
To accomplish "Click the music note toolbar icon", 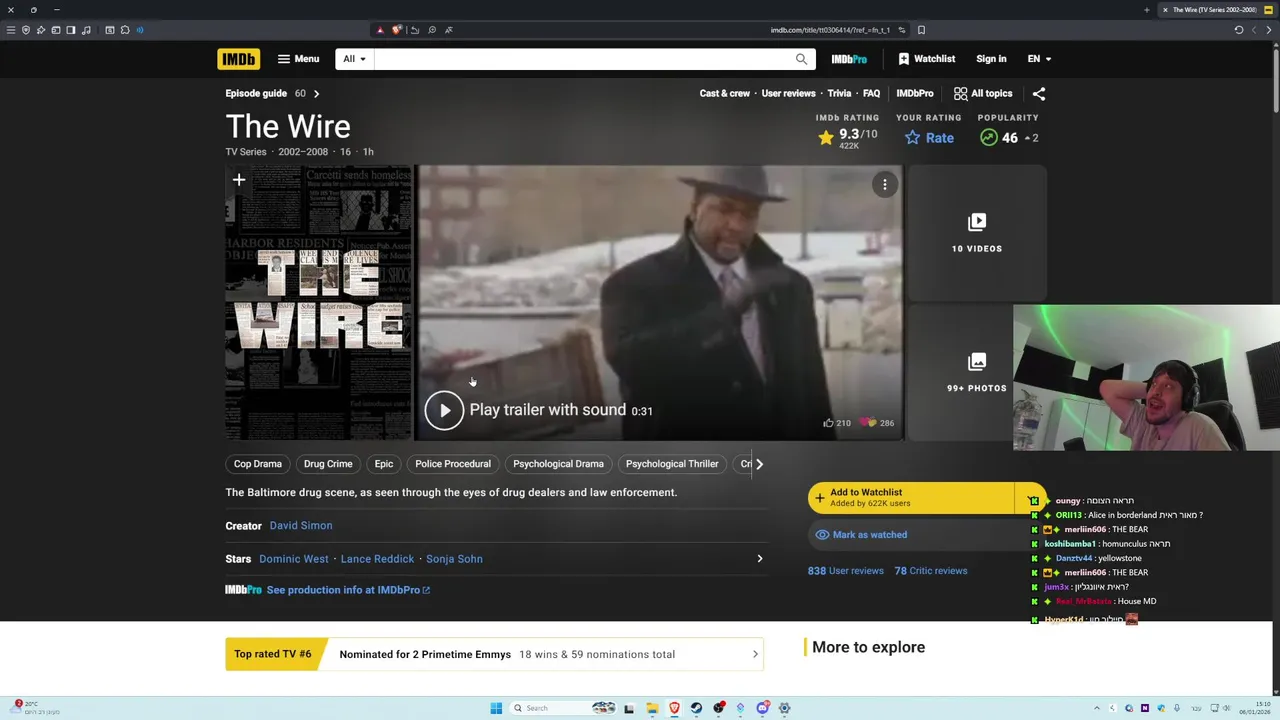I will coord(86,30).
